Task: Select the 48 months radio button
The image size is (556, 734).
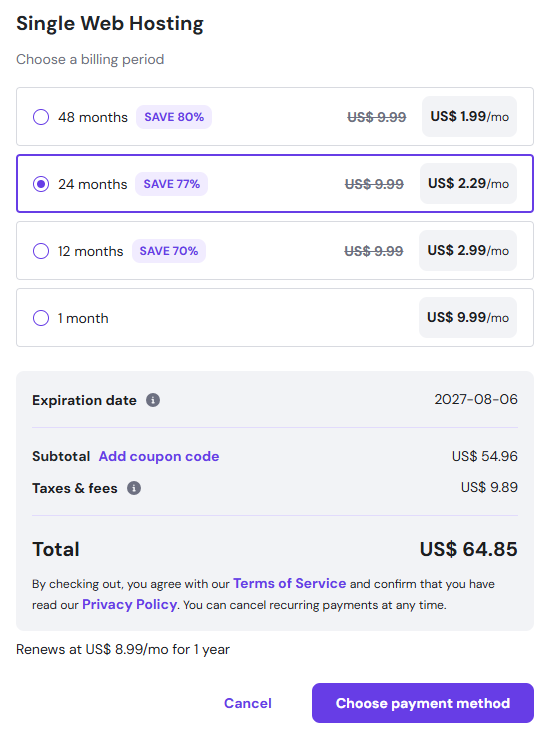Action: (41, 117)
